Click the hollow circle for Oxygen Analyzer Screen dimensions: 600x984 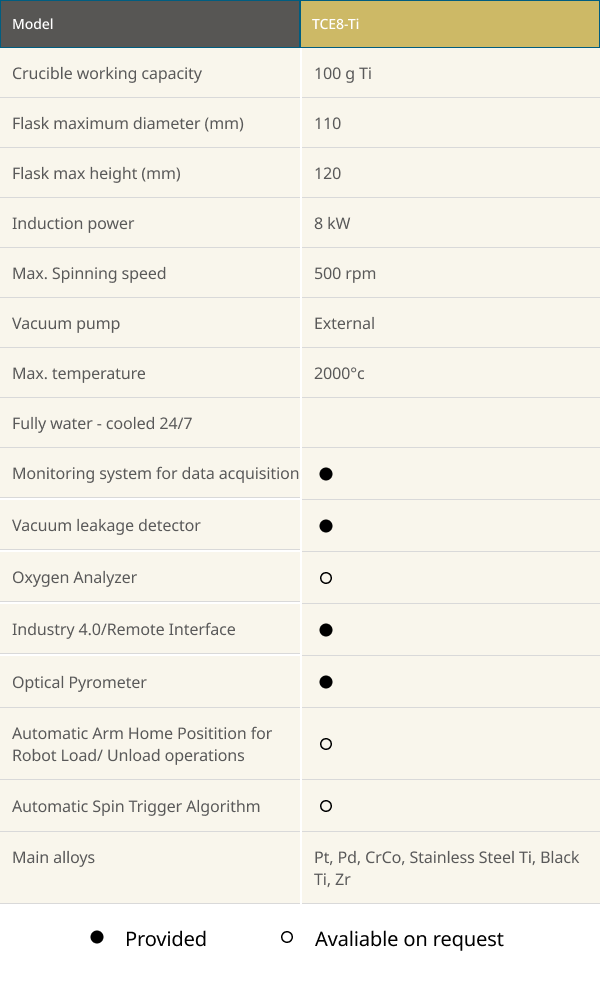coord(326,578)
